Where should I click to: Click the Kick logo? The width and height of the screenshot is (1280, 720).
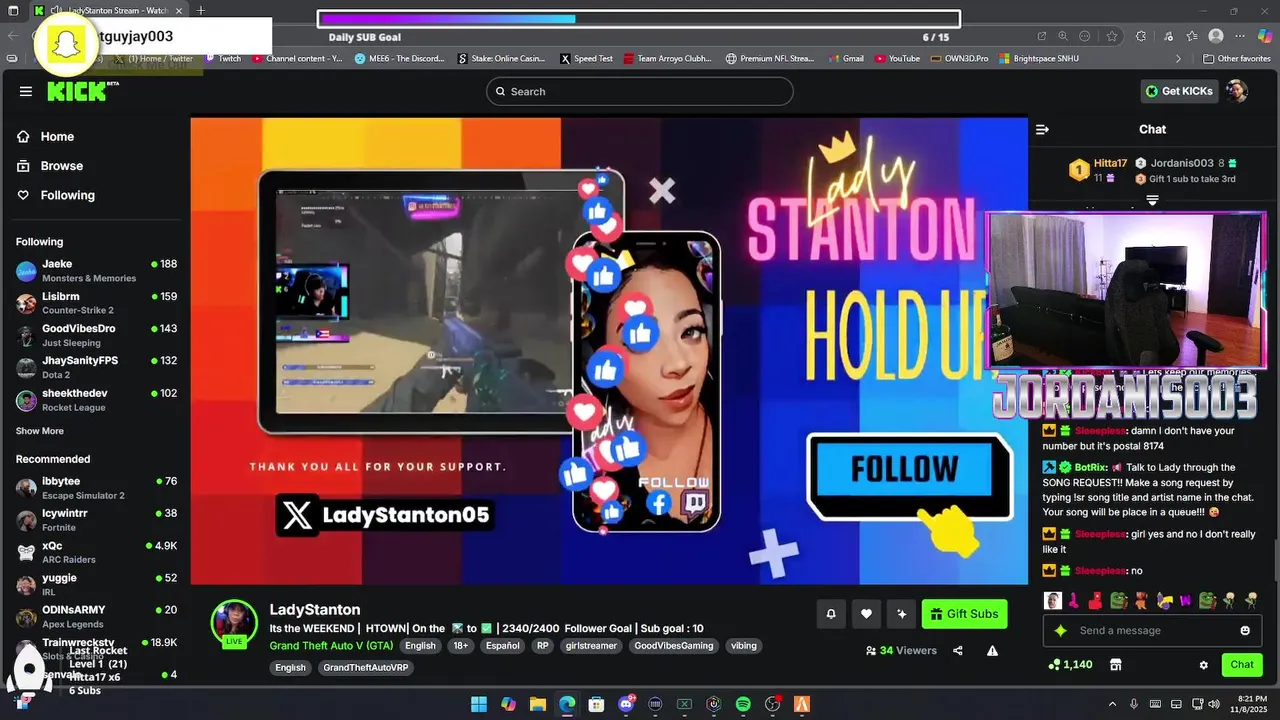[x=81, y=91]
